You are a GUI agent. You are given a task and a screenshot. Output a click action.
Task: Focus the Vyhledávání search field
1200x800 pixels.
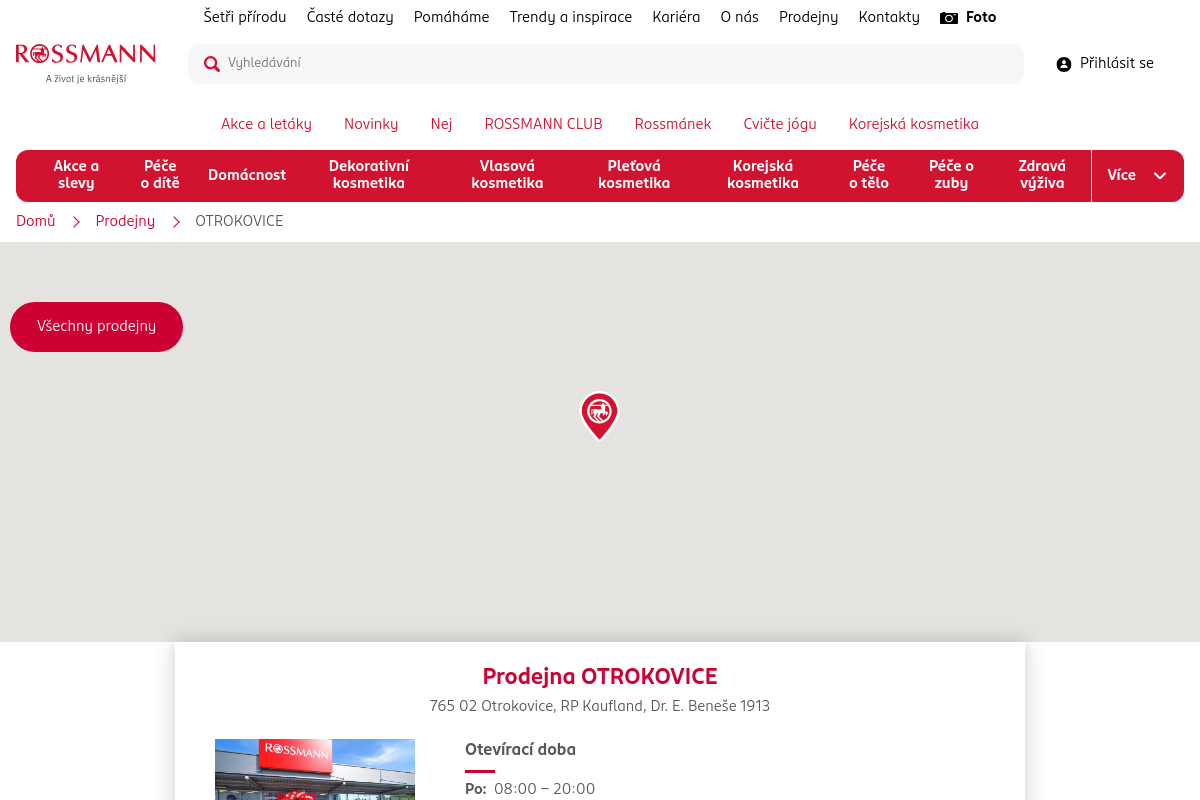[606, 64]
